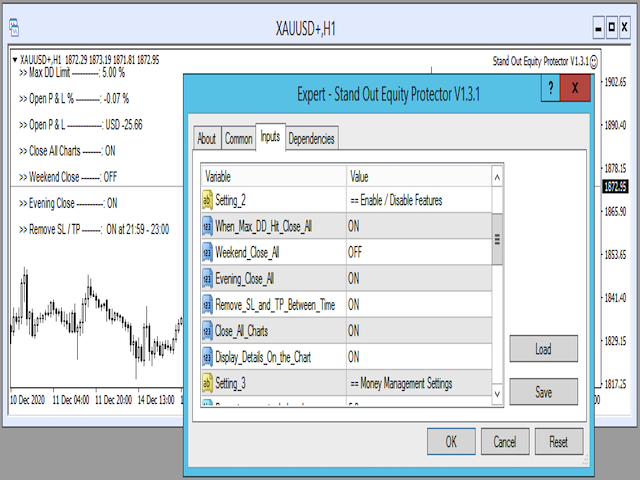Click the Weekend_Close_All variable name

[x=247, y=253]
